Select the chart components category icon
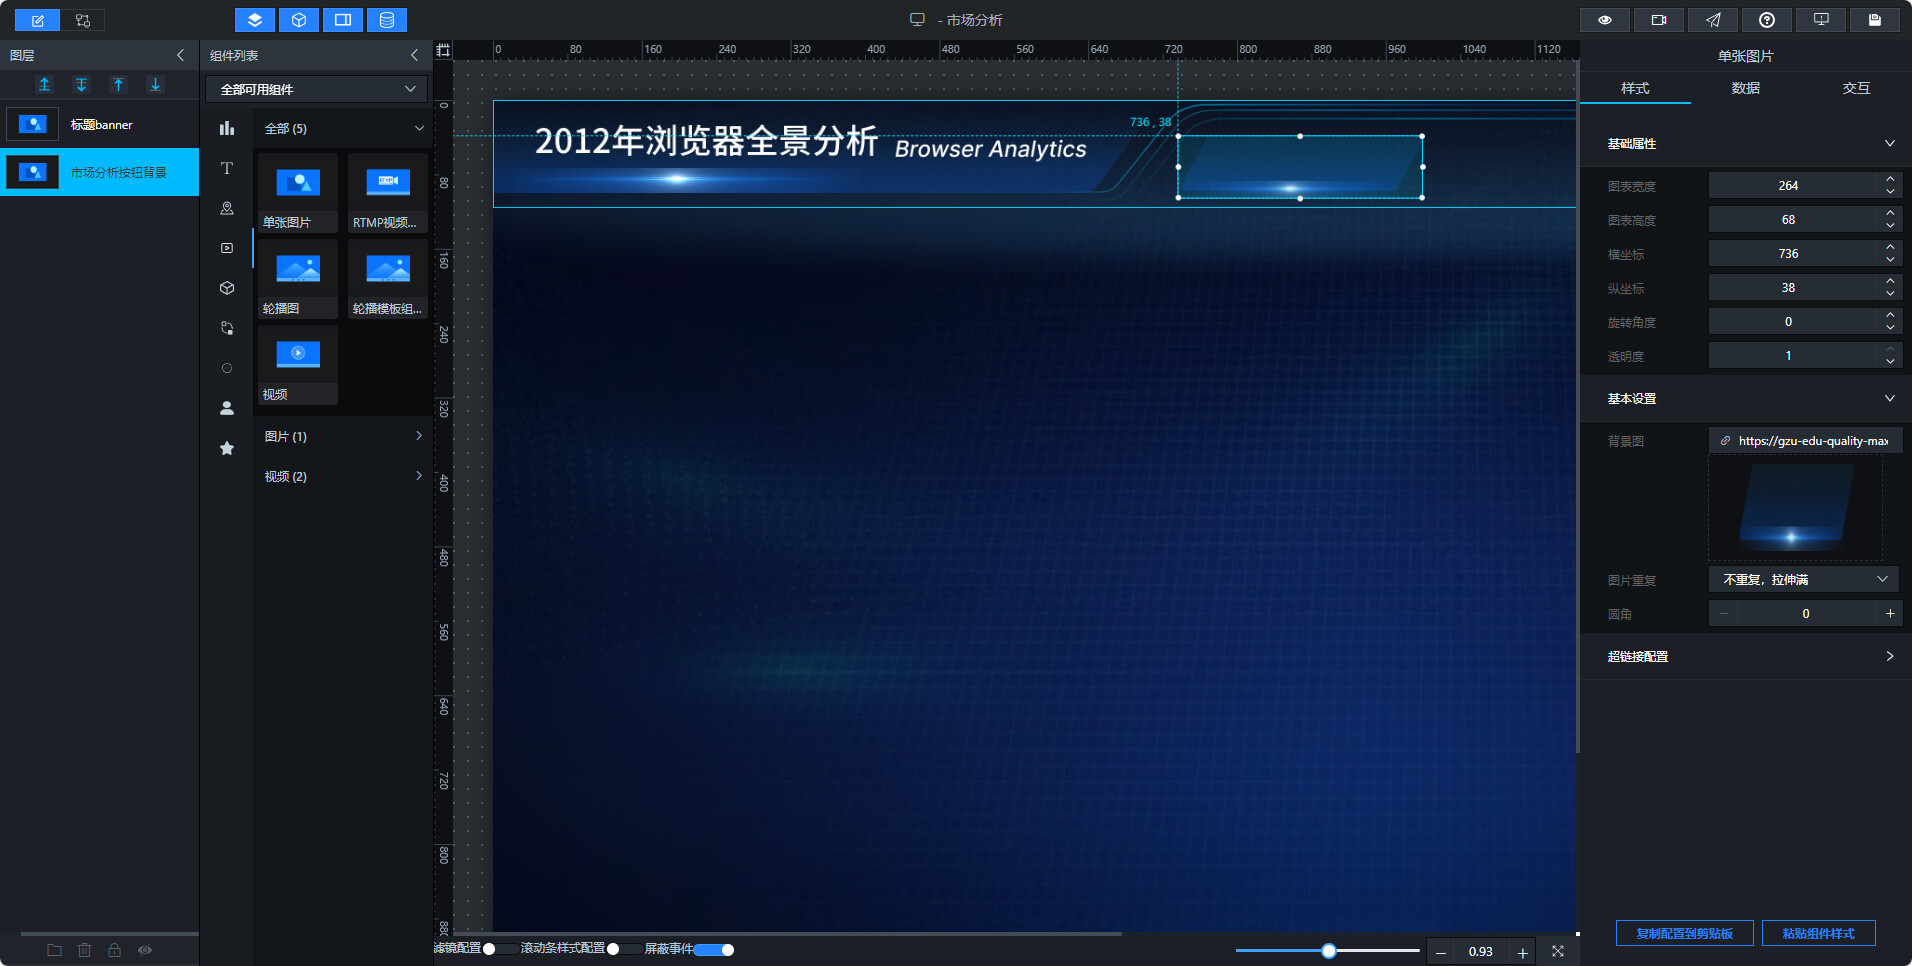Viewport: 1912px width, 966px height. [227, 128]
